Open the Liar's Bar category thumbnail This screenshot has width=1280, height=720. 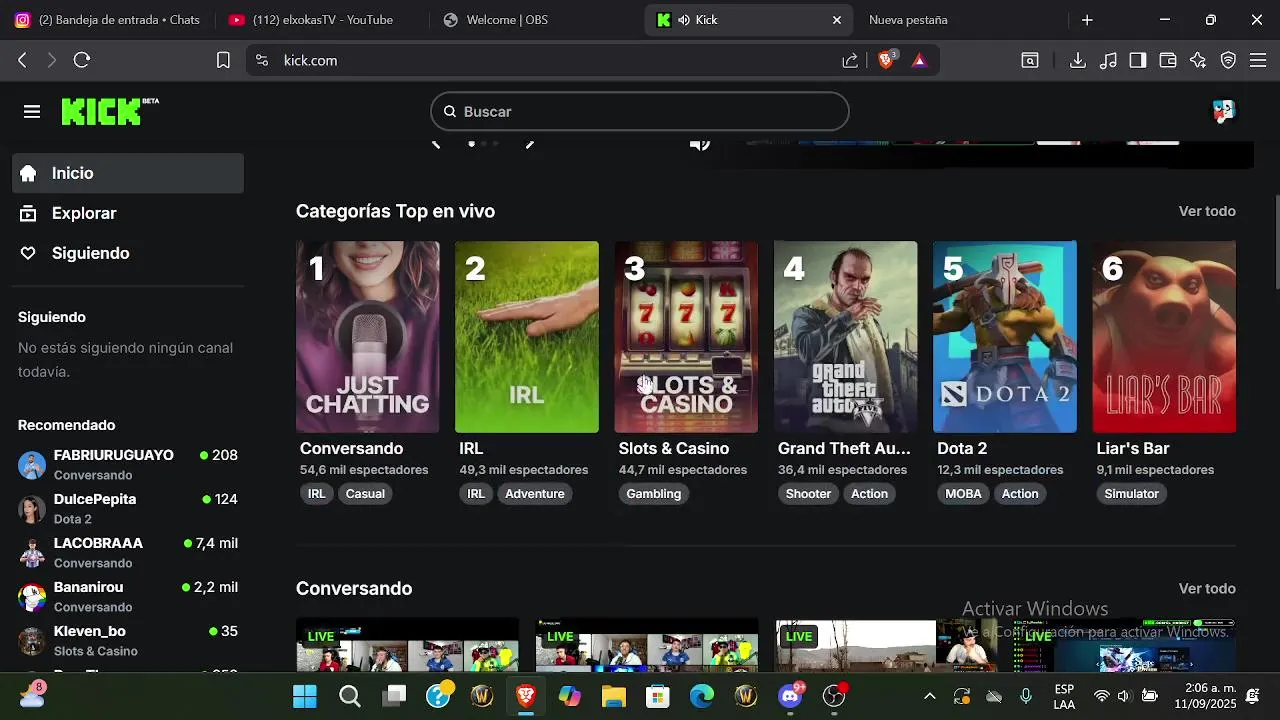[1164, 337]
